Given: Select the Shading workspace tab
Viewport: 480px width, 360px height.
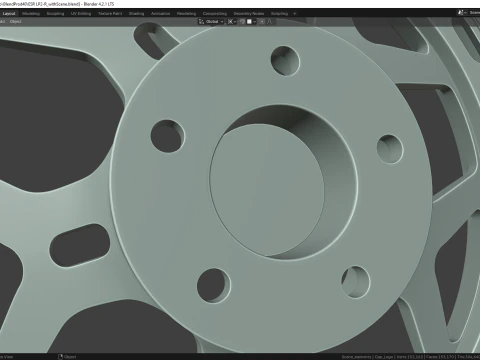Looking at the screenshot, I should (x=136, y=14).
